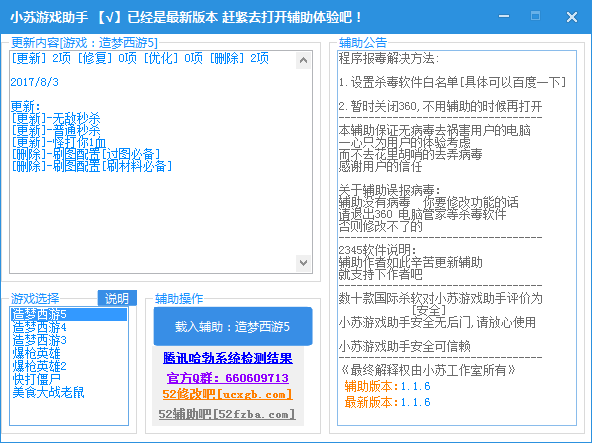Click the [更新]-无敌秒杀 line
The height and width of the screenshot is (443, 592).
tap(56, 118)
